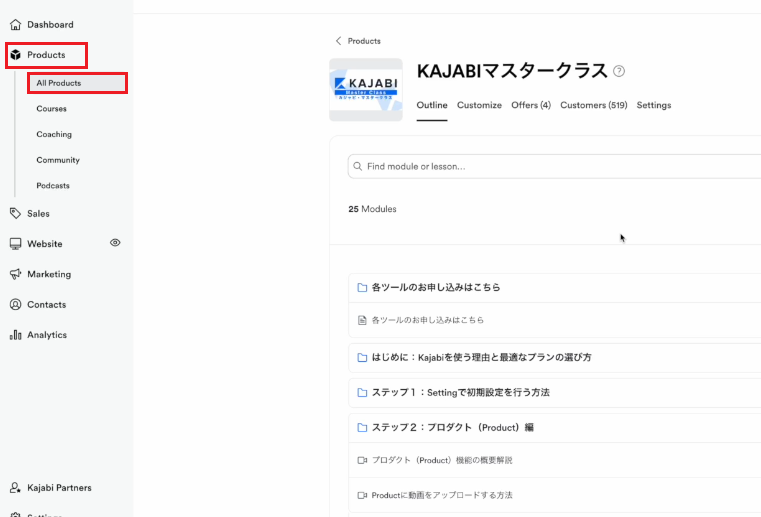Screen dimensions: 761x517
Task: Go to Contacts section
Action: coord(47,304)
